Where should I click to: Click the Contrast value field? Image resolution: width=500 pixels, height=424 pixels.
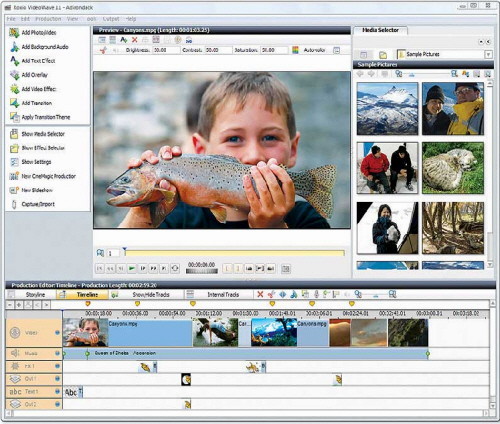pyautogui.click(x=218, y=50)
